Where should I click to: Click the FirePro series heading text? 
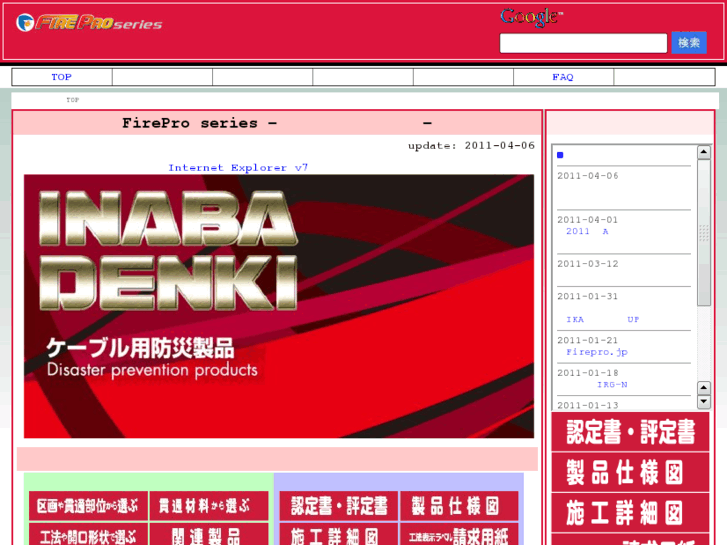(x=277, y=123)
